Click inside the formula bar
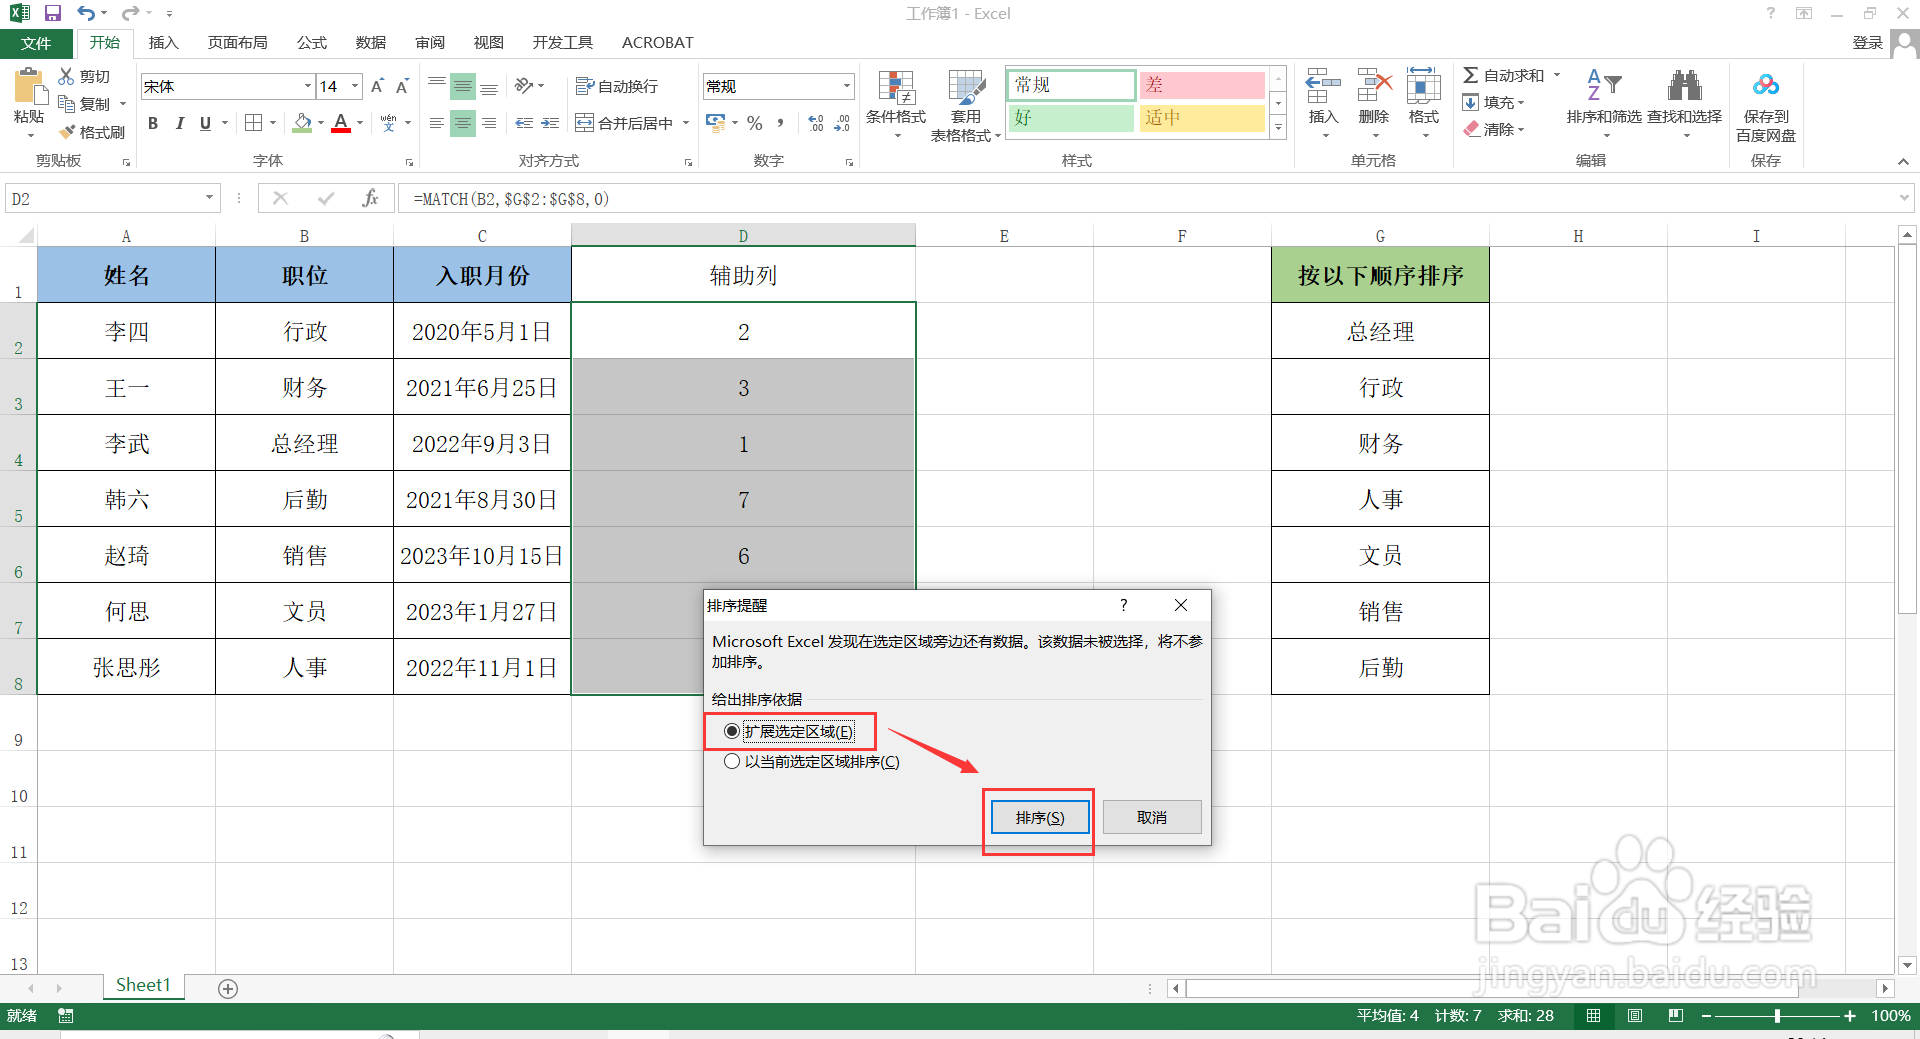 [x=700, y=198]
